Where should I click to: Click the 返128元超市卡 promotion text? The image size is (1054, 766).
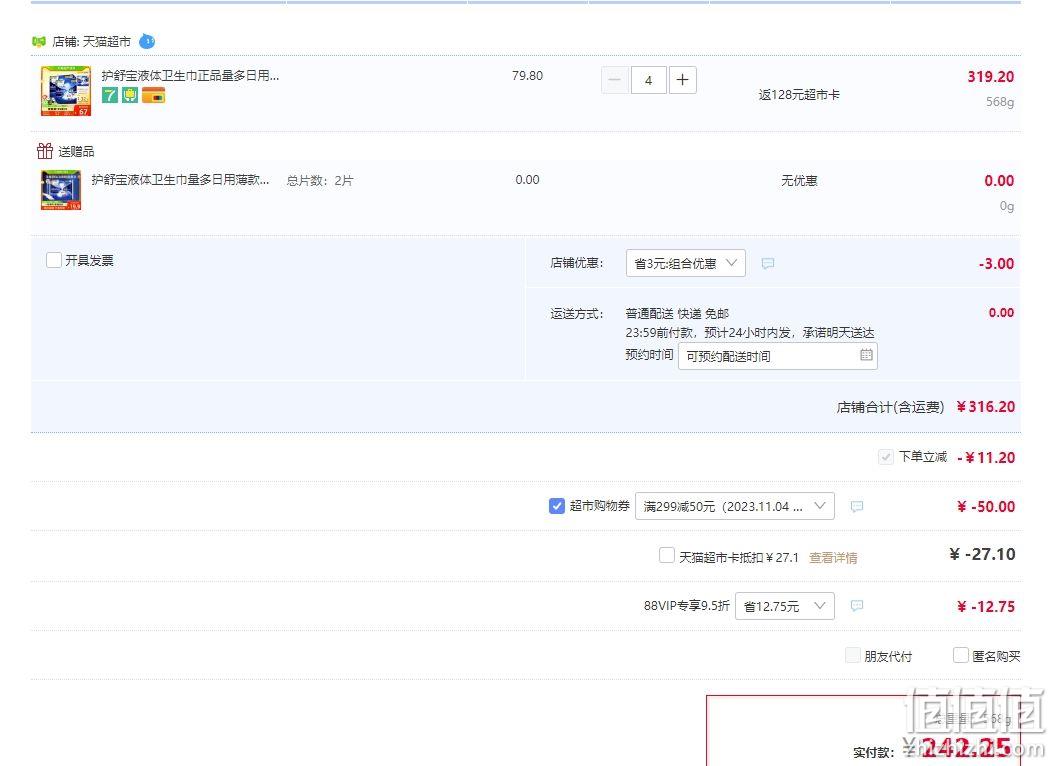point(799,95)
